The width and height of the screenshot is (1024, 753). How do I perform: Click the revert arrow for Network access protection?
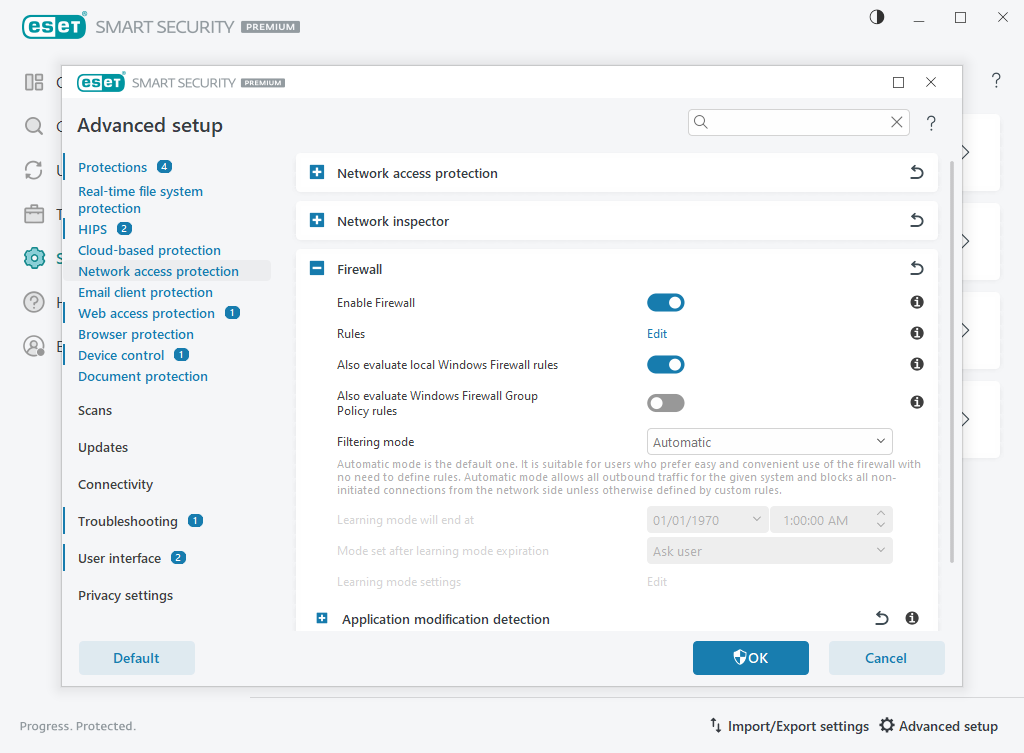pos(916,173)
